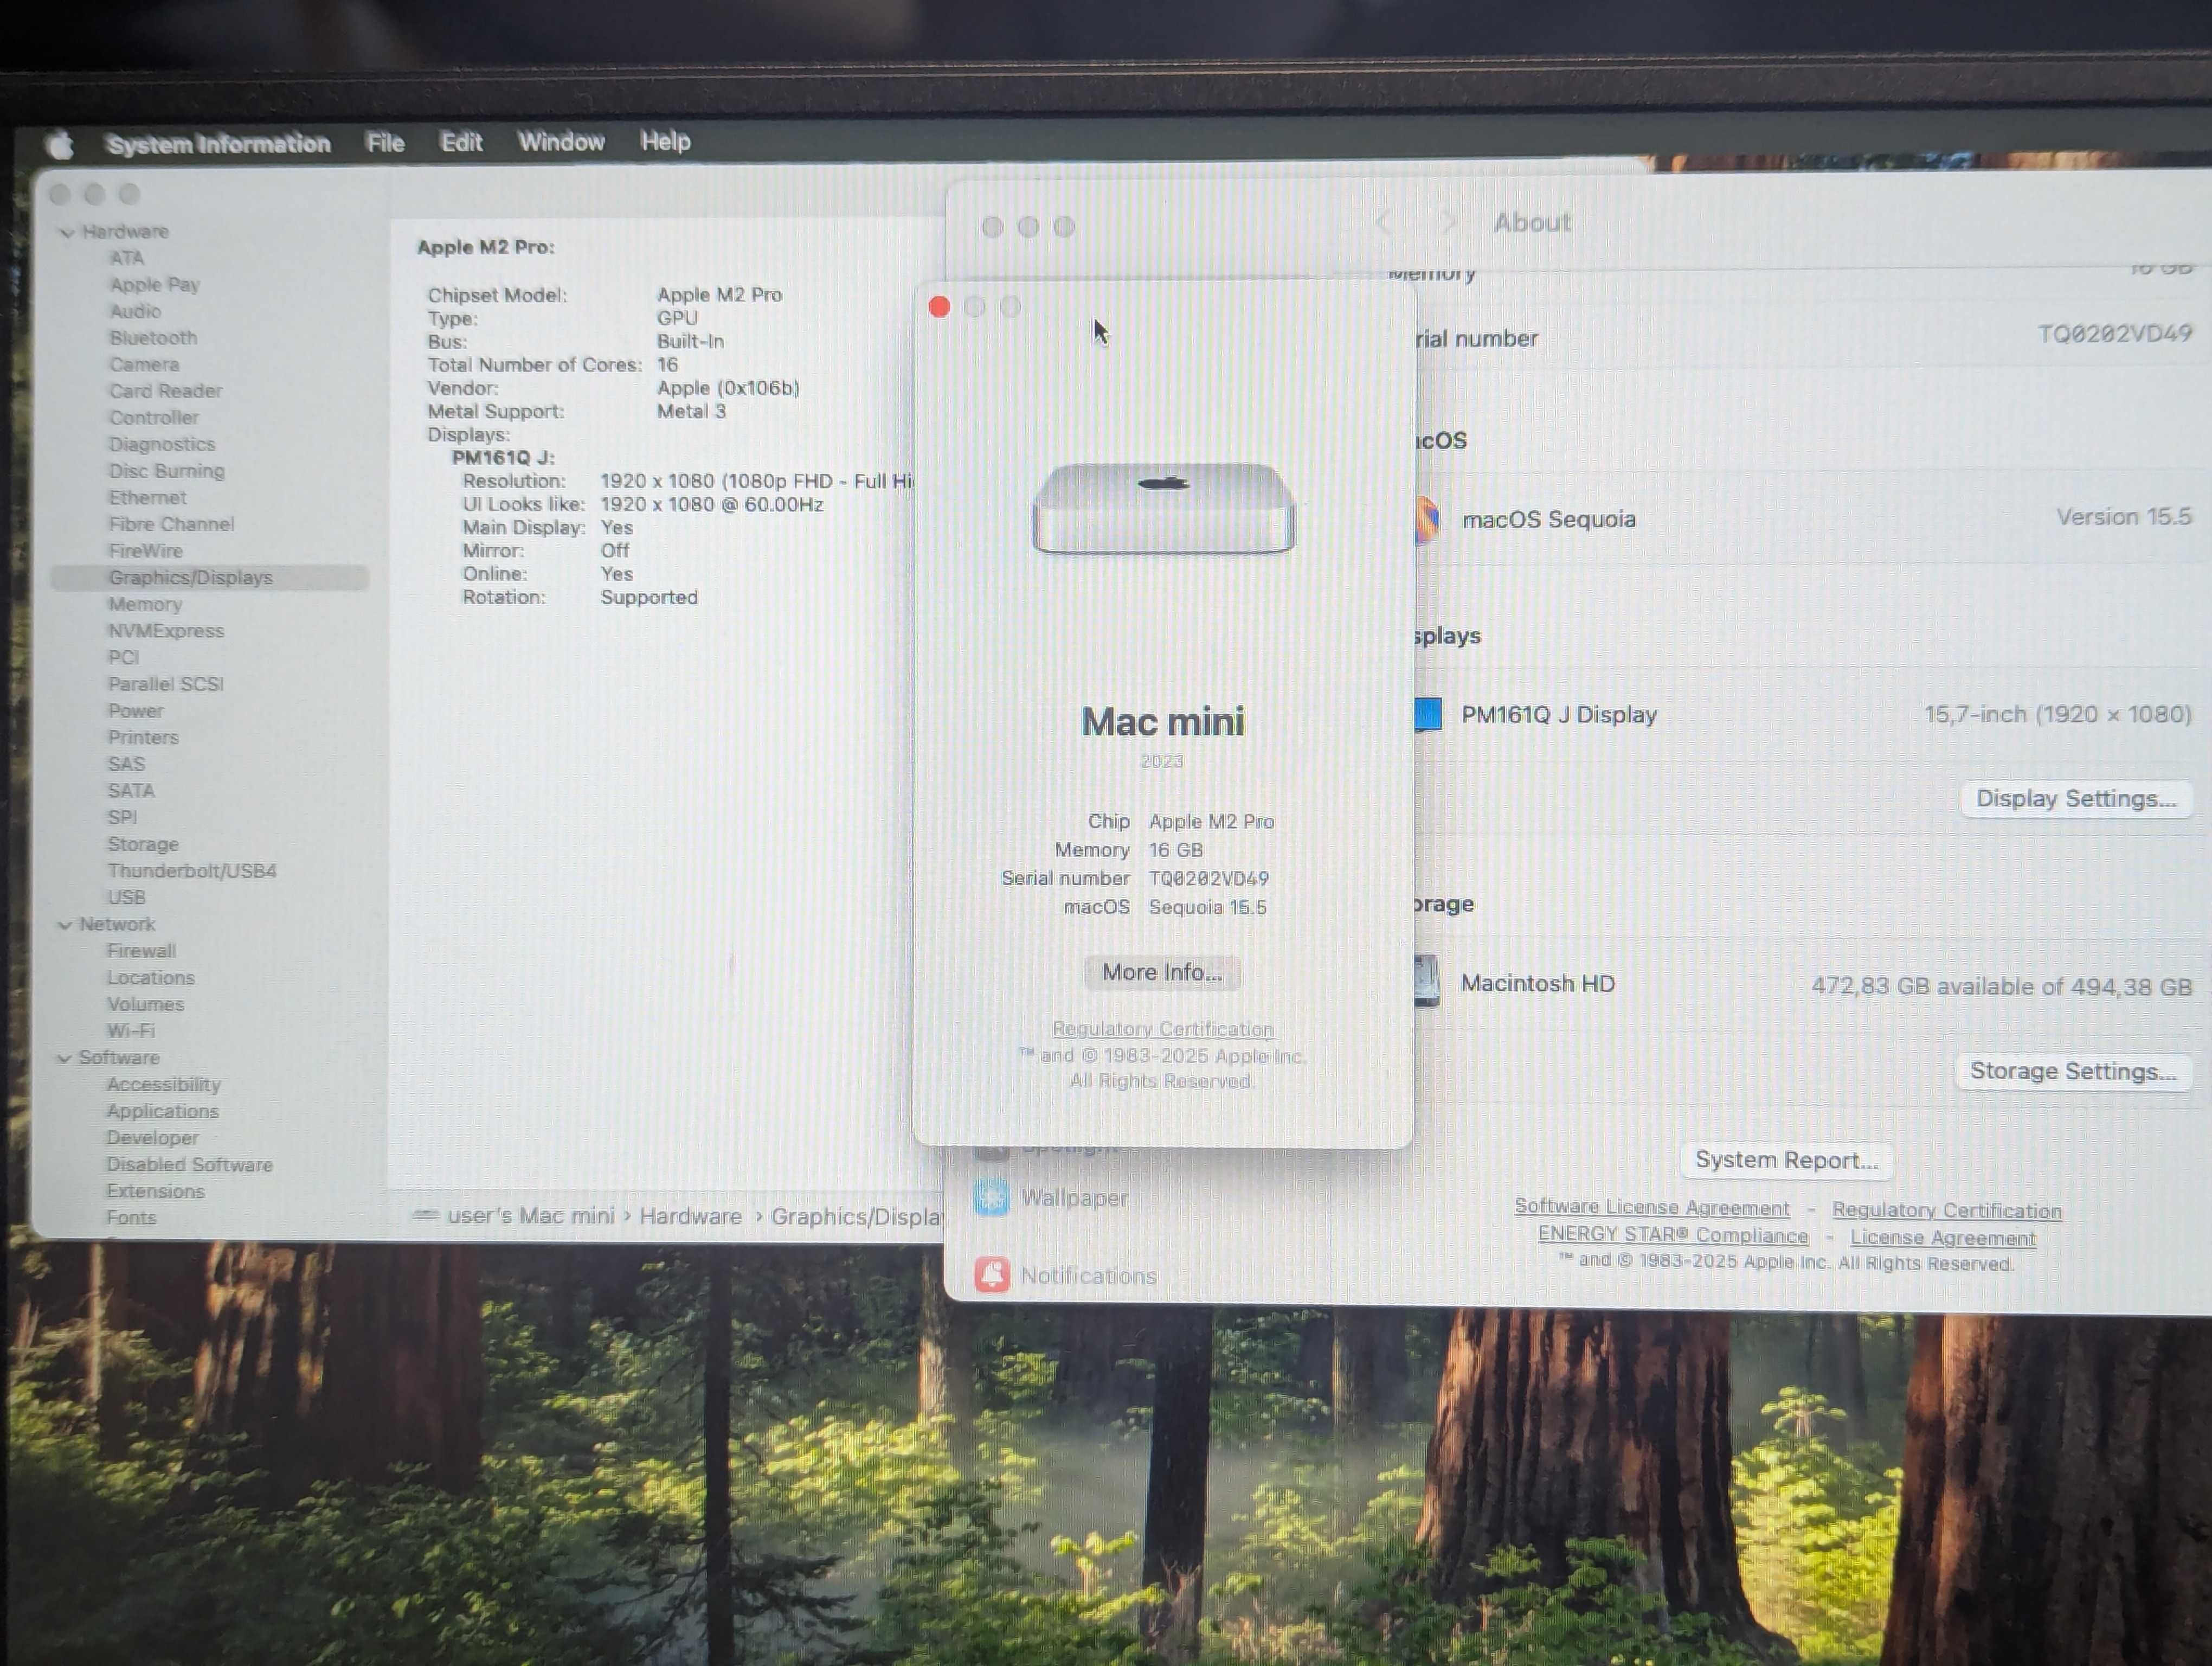The image size is (2212, 1666).
Task: Select Accessibility under Software
Action: pyautogui.click(x=163, y=1085)
